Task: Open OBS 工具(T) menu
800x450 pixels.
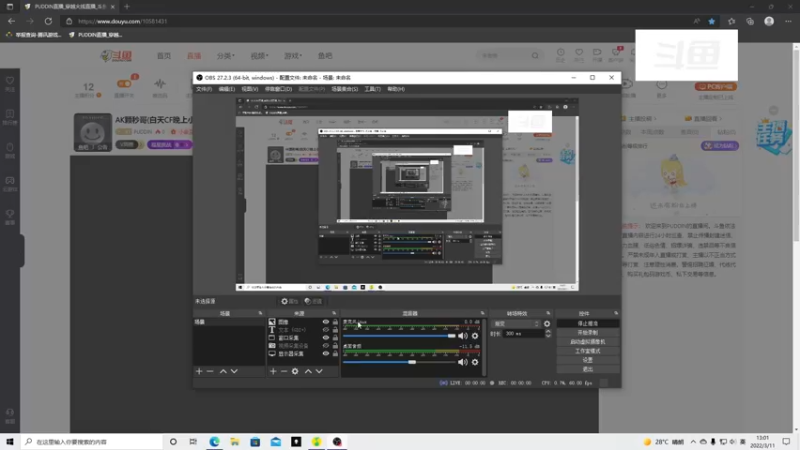Action: coord(372,89)
